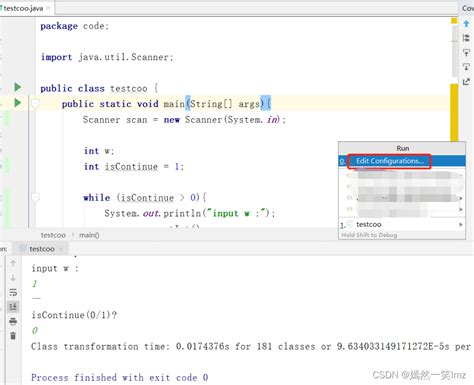This screenshot has width=474, height=385.
Task: Switch to the testcoo run console tab
Action: click(41, 249)
